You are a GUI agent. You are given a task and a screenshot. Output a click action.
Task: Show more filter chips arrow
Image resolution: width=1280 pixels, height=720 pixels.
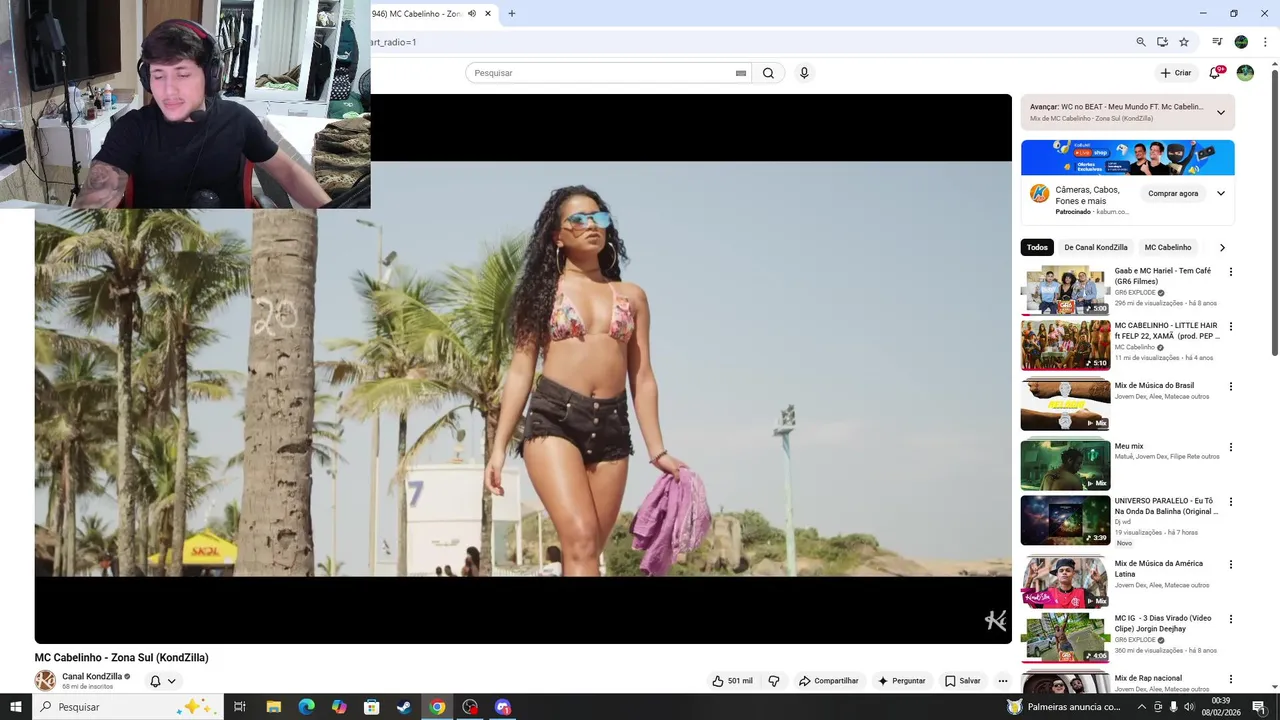pos(1221,247)
